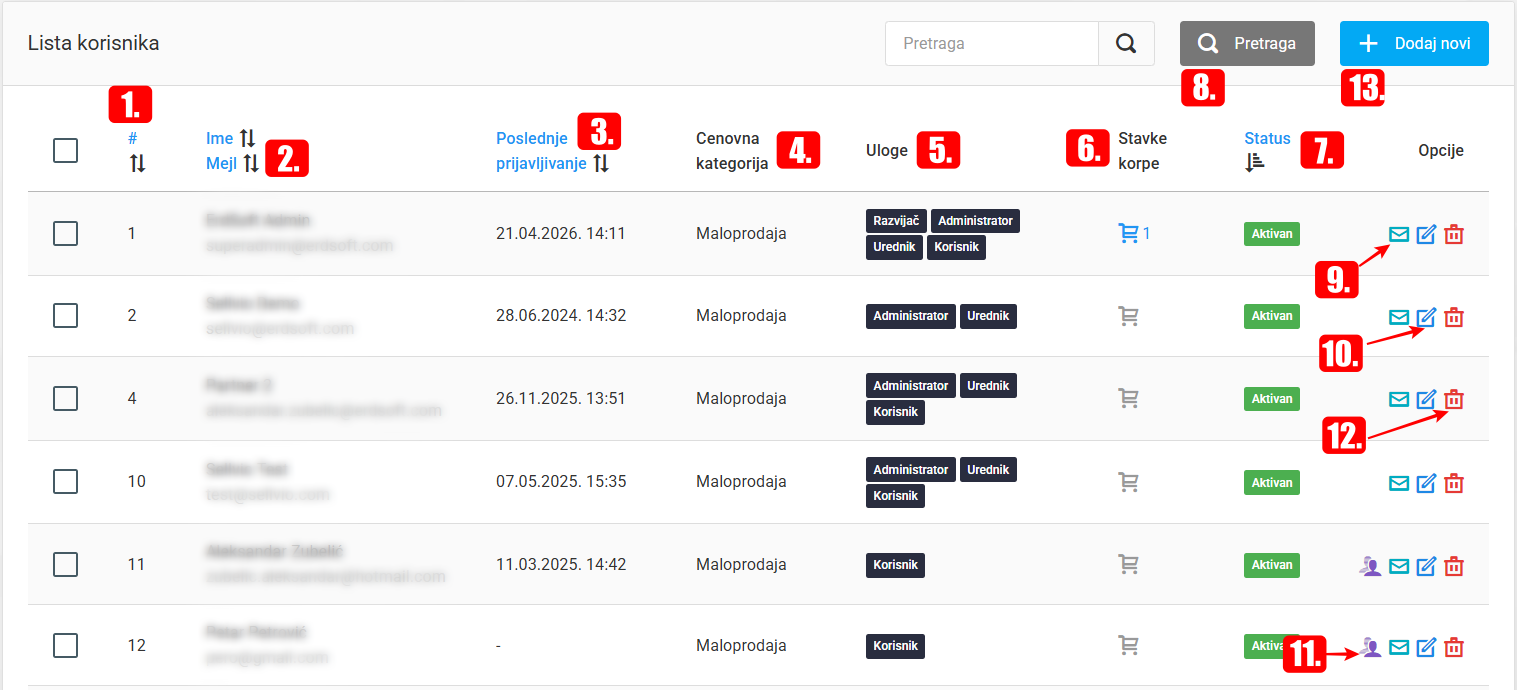This screenshot has width=1517, height=690.
Task: Mark the checkbox in row #10
Action: tap(65, 481)
